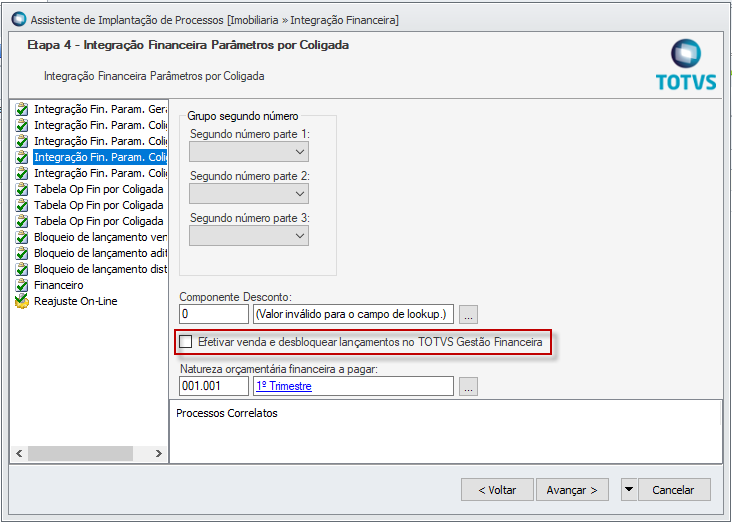Click the Natureza orçamentária code field 001.001
This screenshot has height=522, width=732.
214,386
